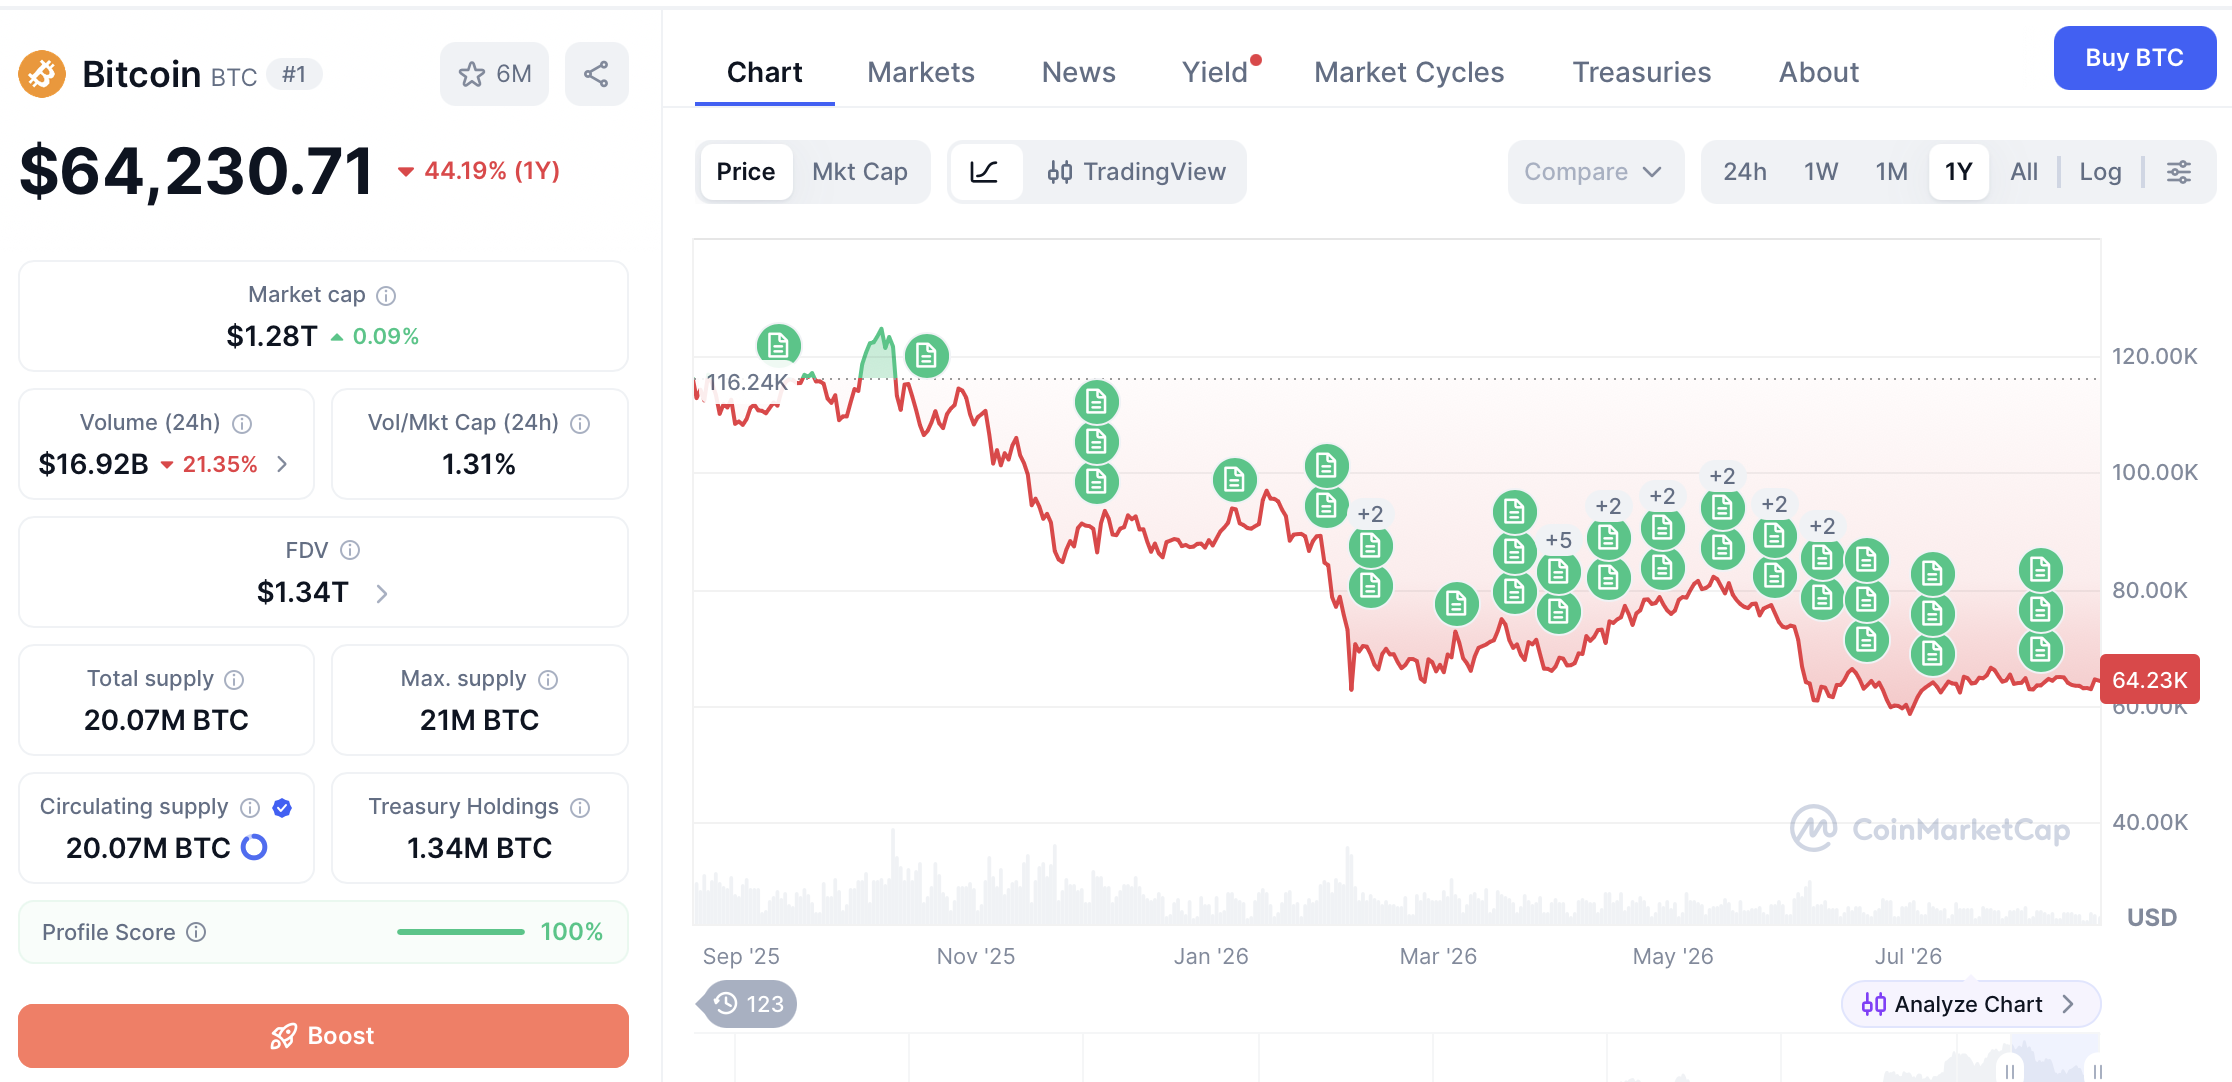Click the share icon button
The height and width of the screenshot is (1082, 2232).
(596, 74)
